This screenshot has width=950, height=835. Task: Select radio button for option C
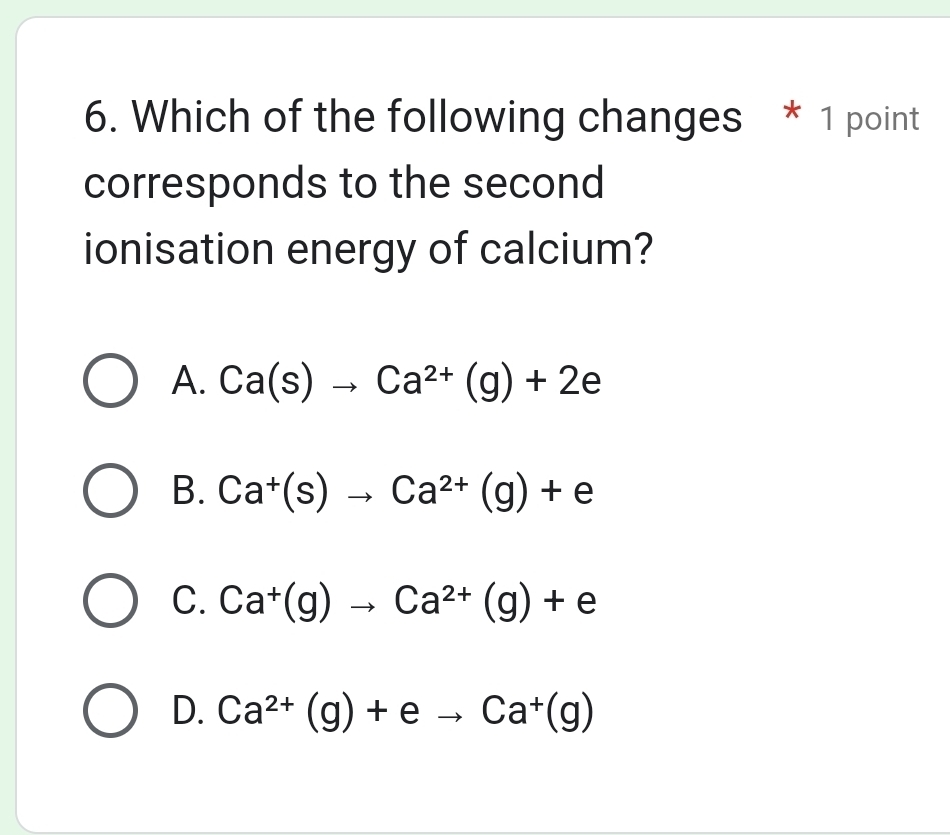pyautogui.click(x=110, y=603)
